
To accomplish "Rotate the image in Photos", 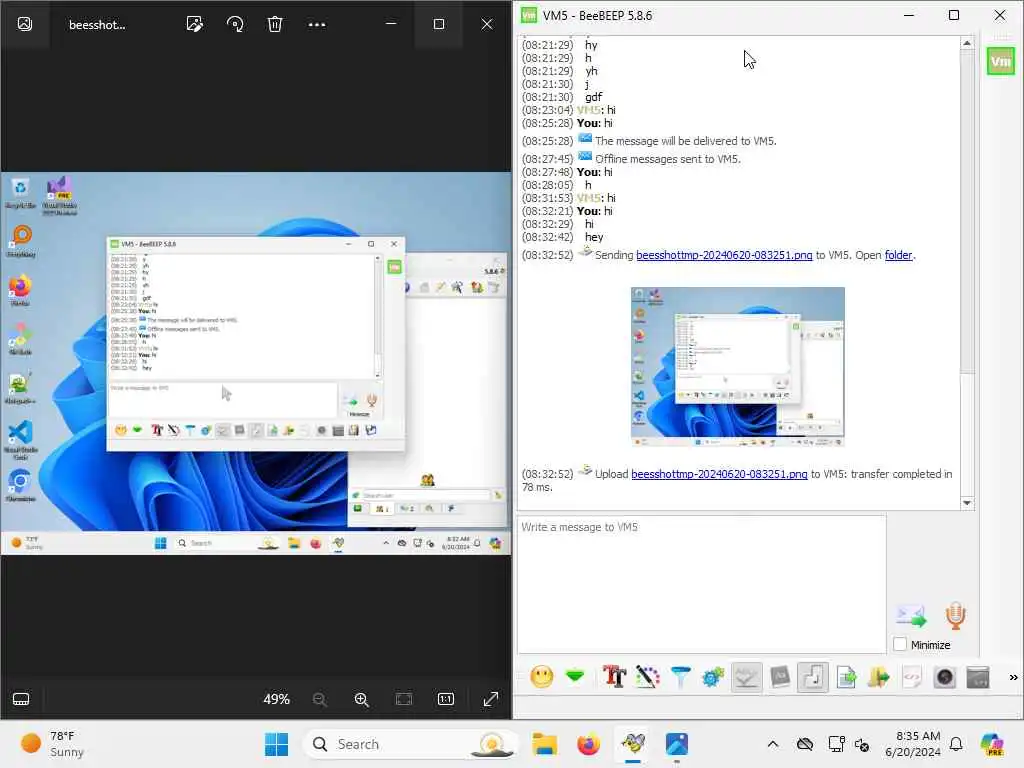I will [235, 24].
